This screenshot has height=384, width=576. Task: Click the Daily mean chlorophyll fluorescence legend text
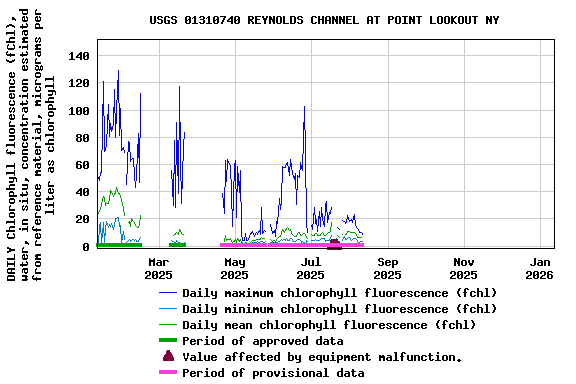329,325
